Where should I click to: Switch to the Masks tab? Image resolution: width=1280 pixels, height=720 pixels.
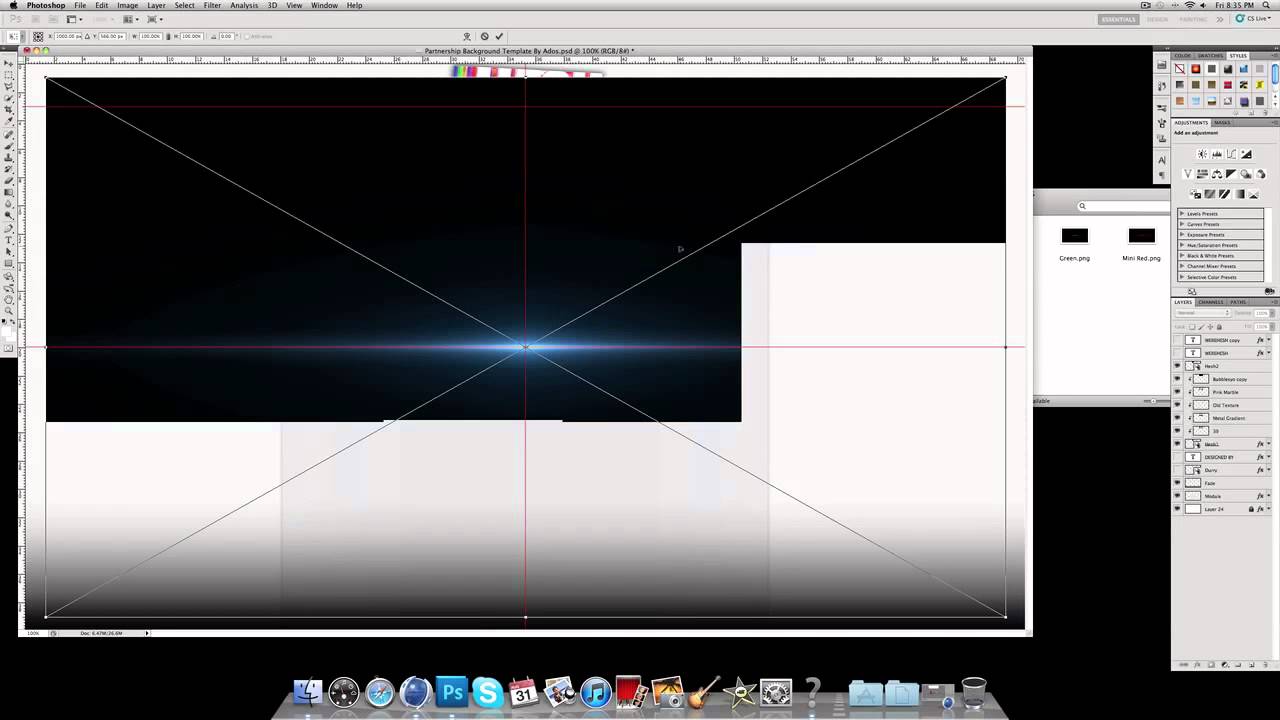[x=1223, y=123]
